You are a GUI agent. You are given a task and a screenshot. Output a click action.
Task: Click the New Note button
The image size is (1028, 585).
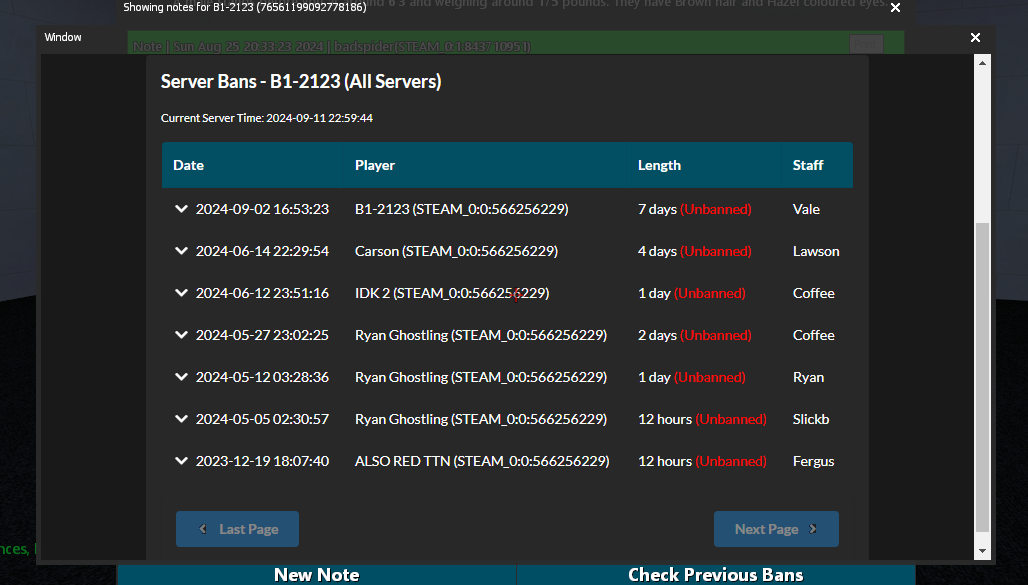[317, 575]
